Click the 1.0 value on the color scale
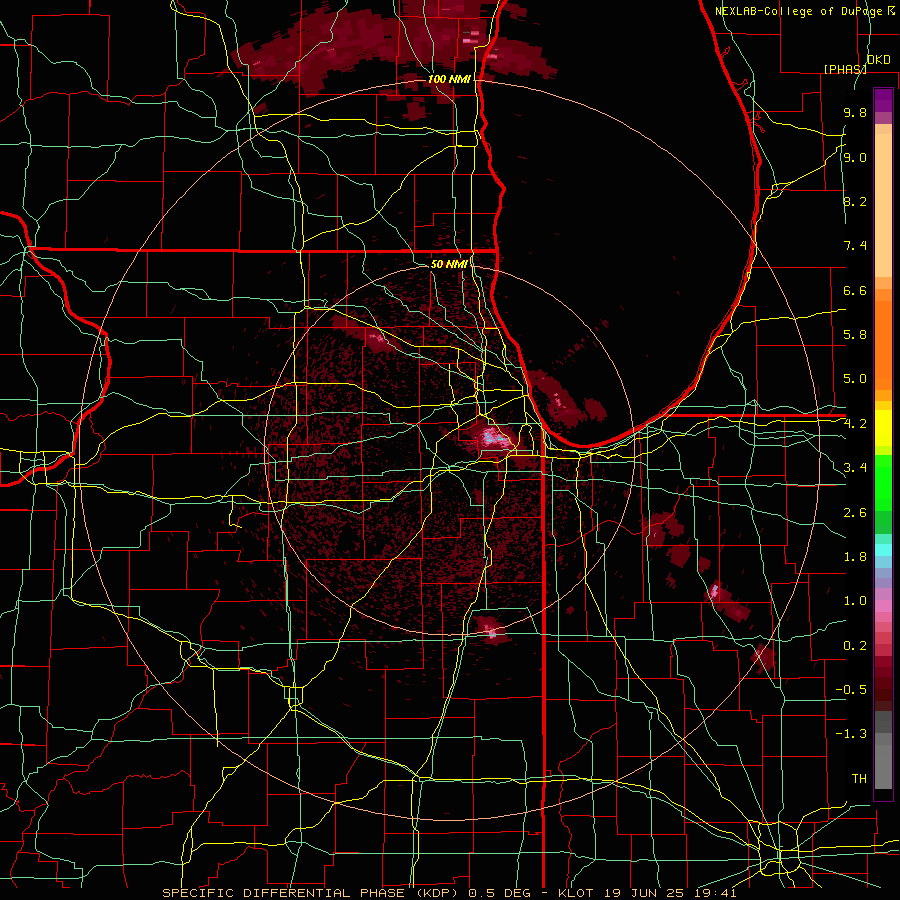 pyautogui.click(x=855, y=601)
